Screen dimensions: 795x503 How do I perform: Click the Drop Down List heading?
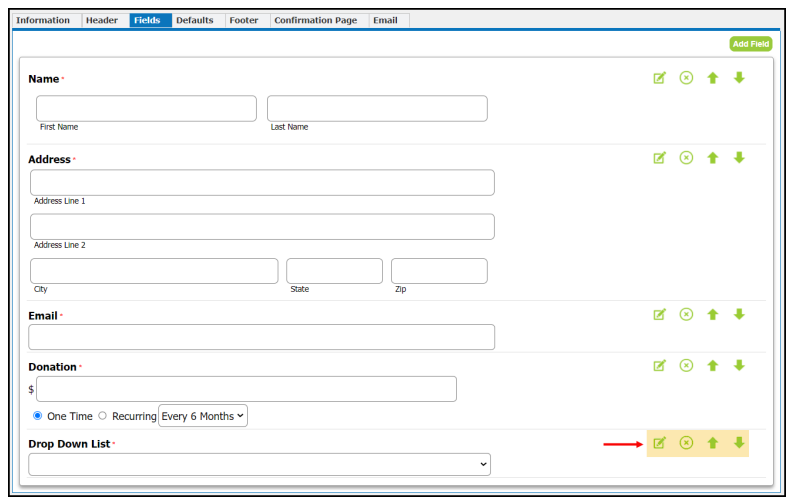coord(69,444)
